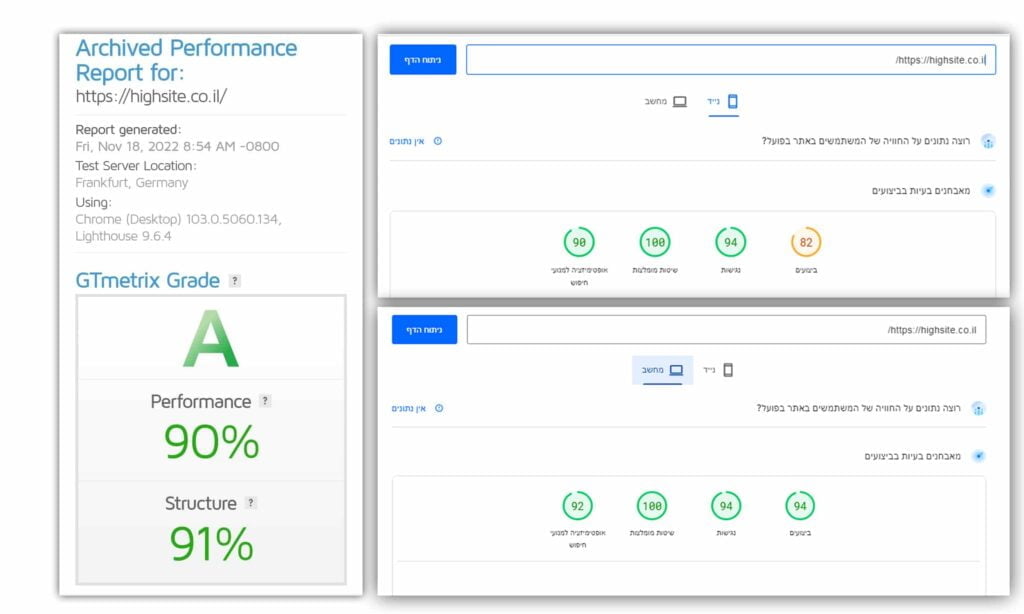Image resolution: width=1024 pixels, height=614 pixels.
Task: Select the נייד mobile tab in the upper panel
Action: [723, 102]
